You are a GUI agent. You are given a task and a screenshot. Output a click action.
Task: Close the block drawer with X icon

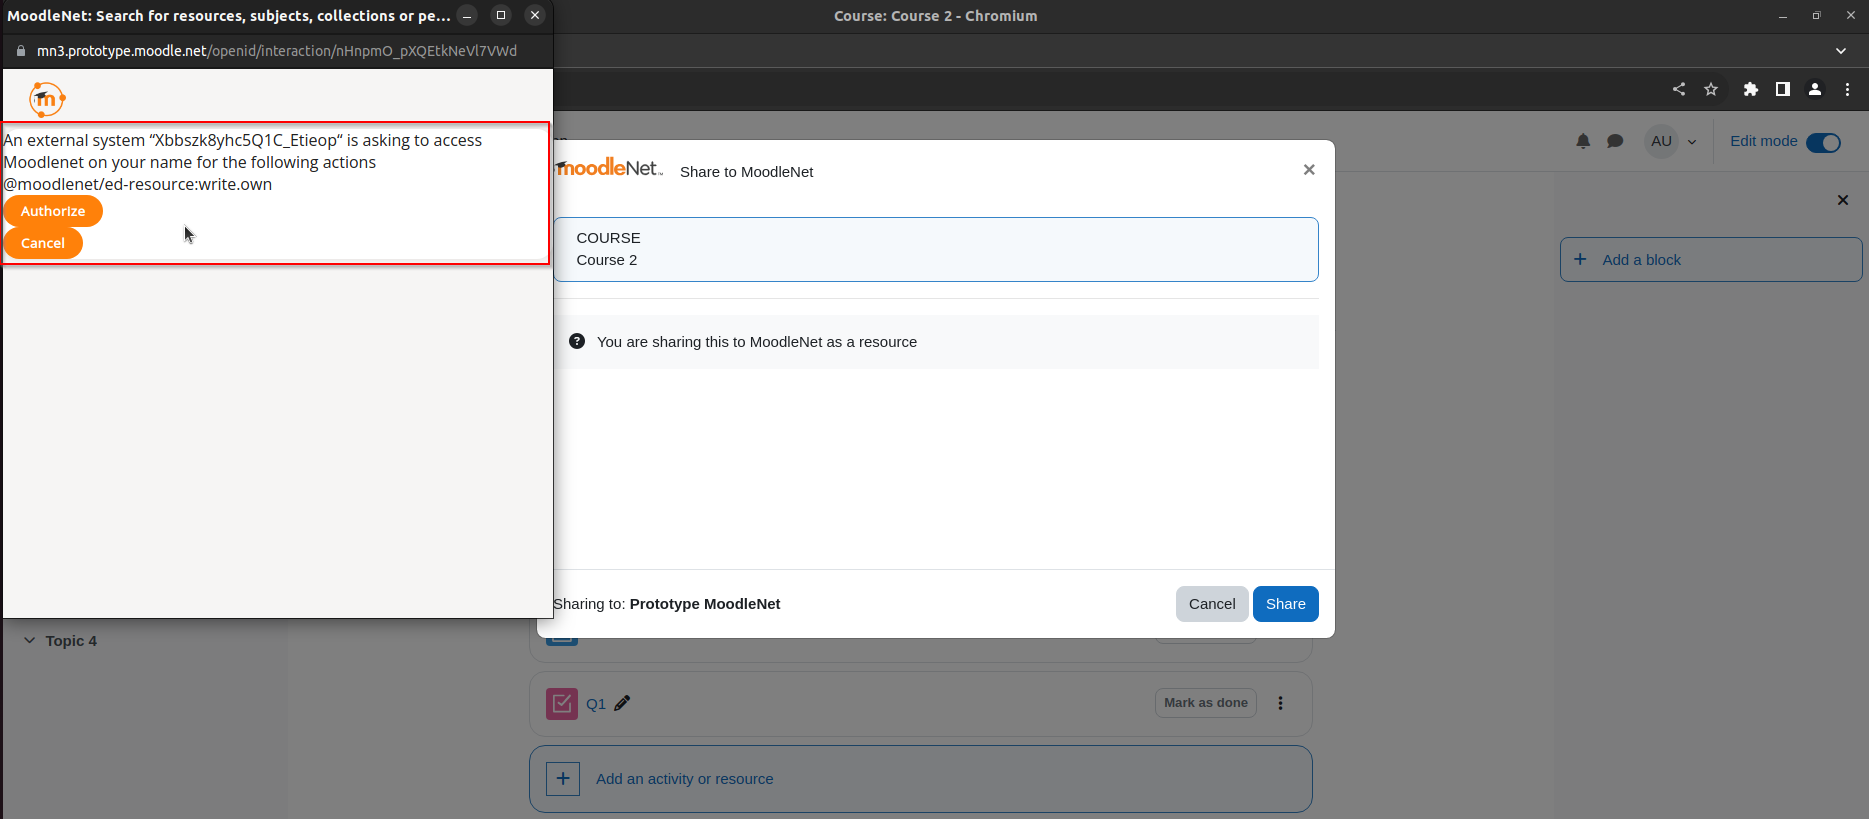(x=1843, y=200)
